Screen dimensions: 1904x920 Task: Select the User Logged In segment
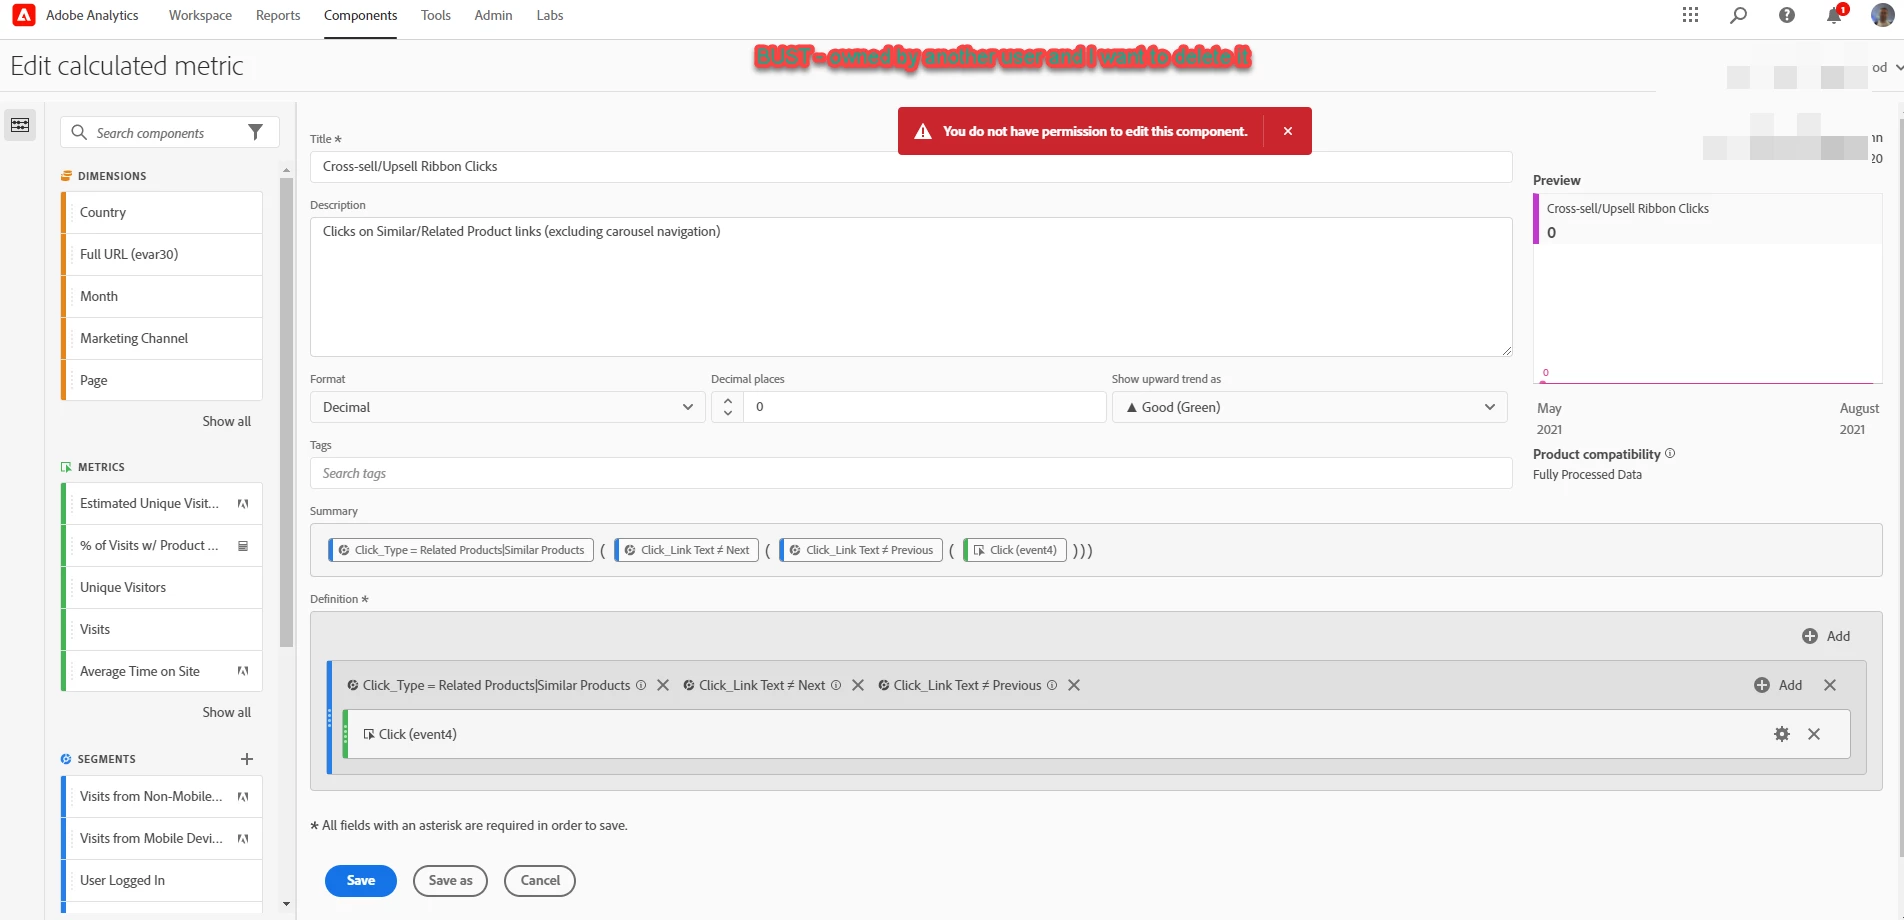tap(162, 880)
